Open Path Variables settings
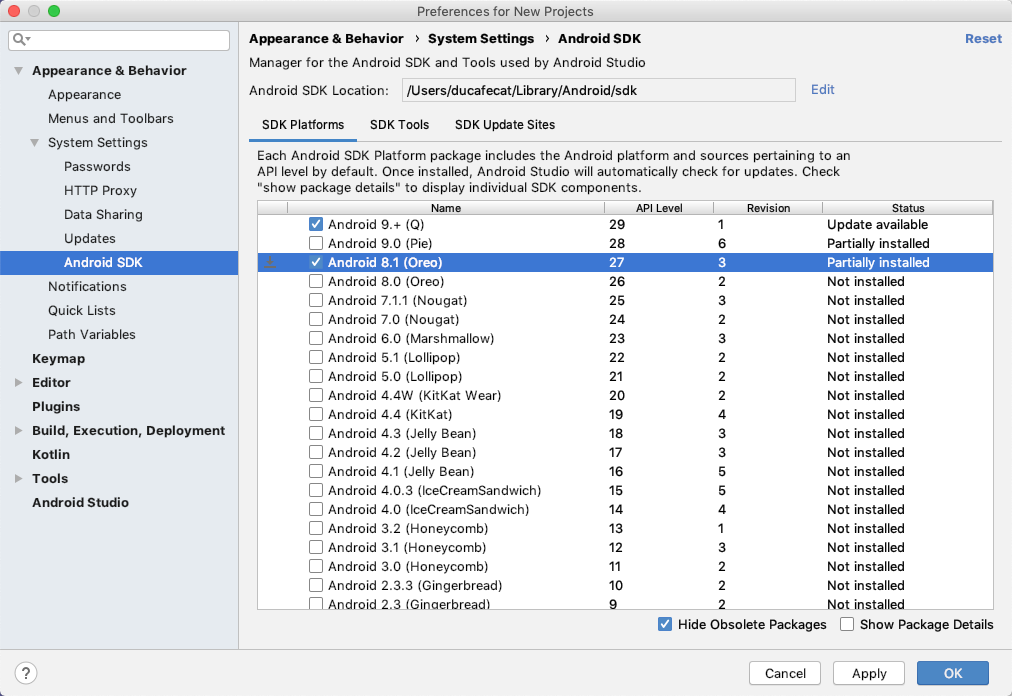 (x=92, y=334)
